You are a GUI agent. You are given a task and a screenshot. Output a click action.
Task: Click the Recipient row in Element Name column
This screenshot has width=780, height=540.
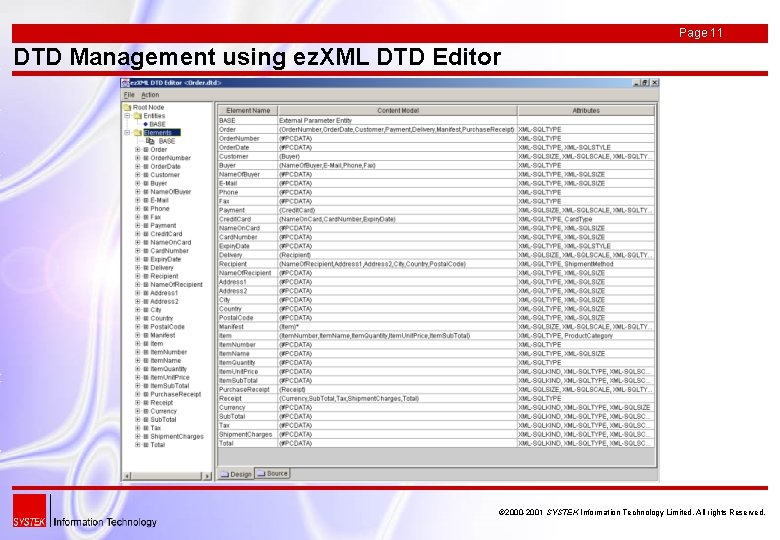tap(248, 264)
